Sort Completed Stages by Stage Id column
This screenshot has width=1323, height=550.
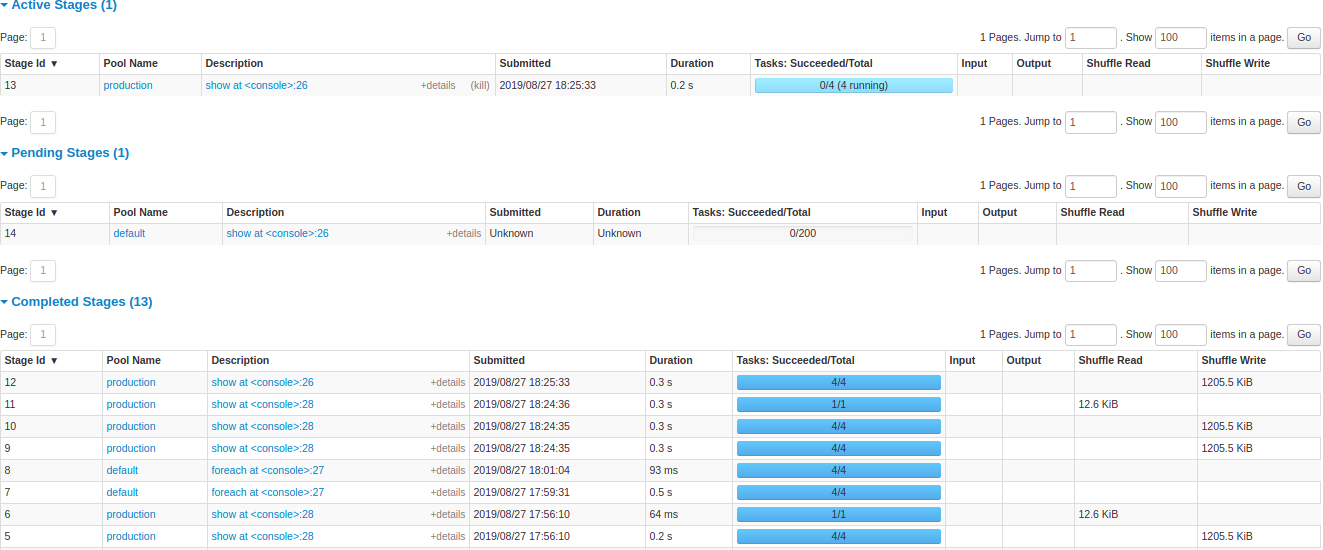31,361
